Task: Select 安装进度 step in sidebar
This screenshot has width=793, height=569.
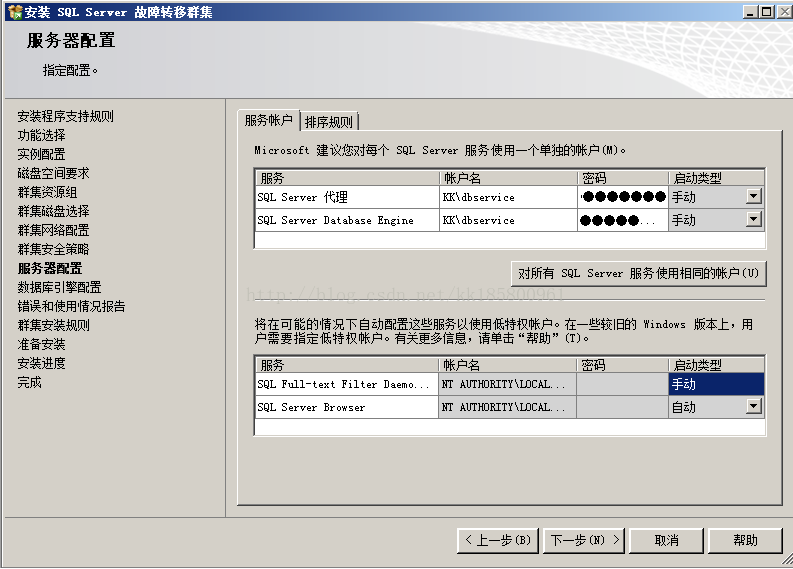Action: 41,363
